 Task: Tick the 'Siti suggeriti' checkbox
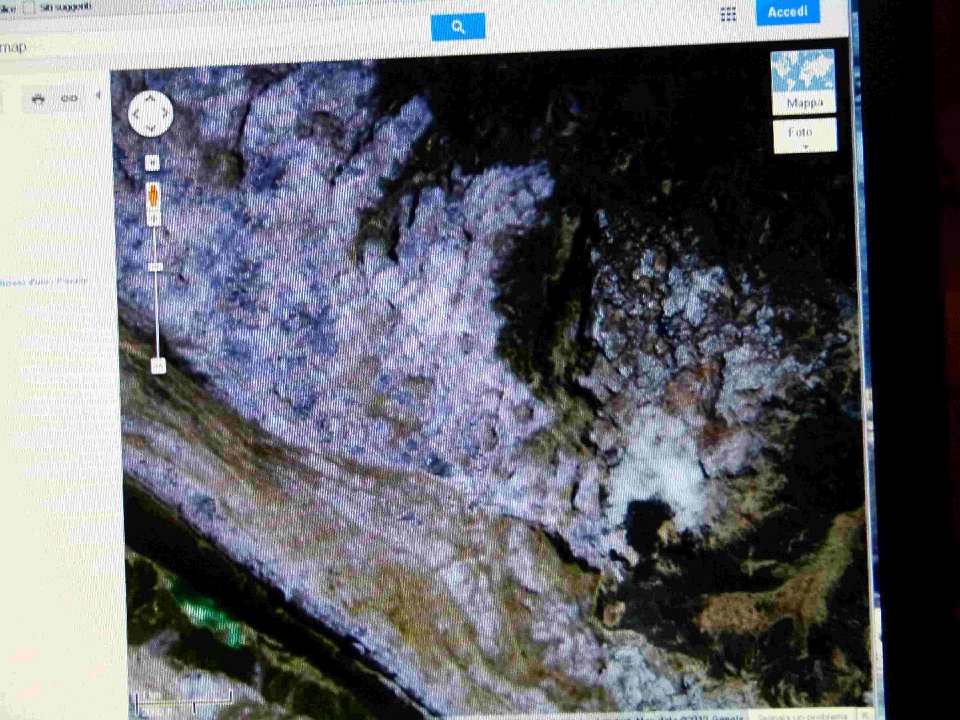point(31,5)
